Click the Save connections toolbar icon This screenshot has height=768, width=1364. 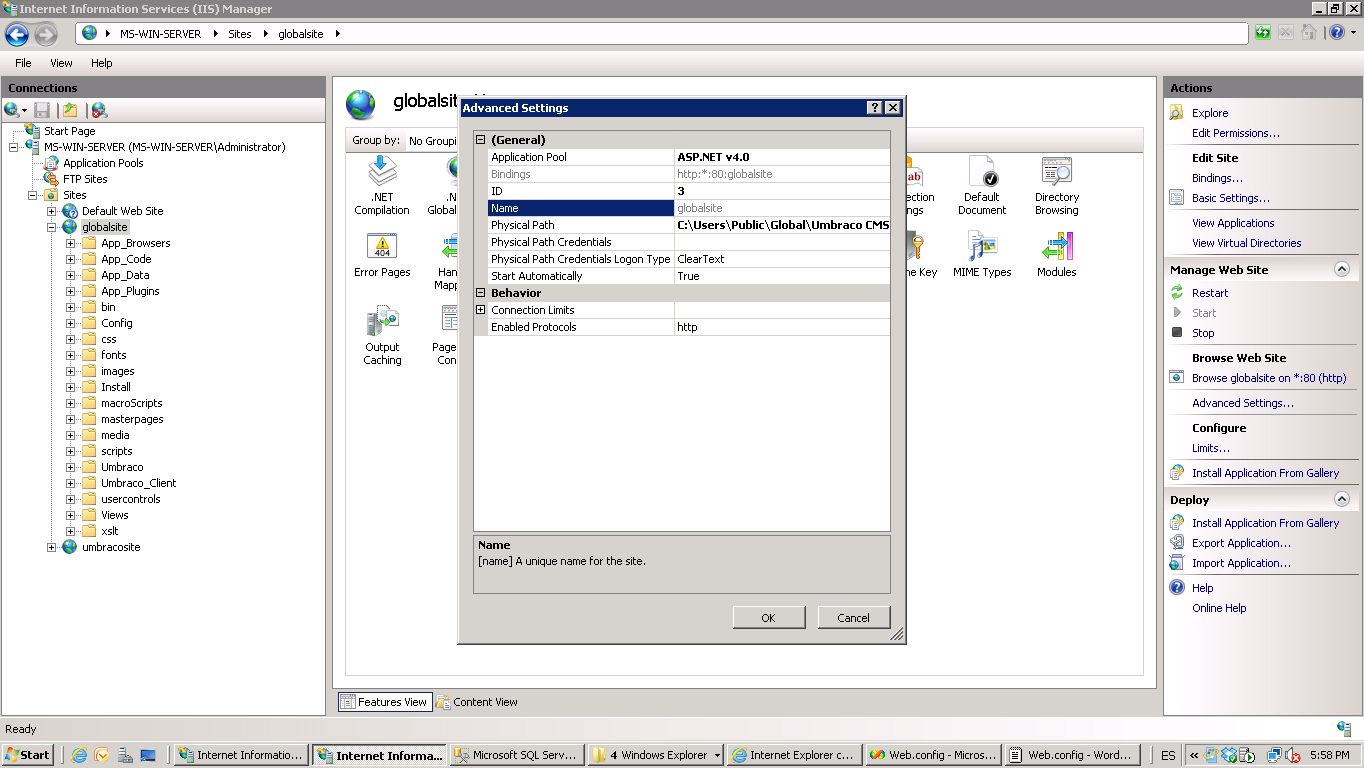tap(42, 110)
